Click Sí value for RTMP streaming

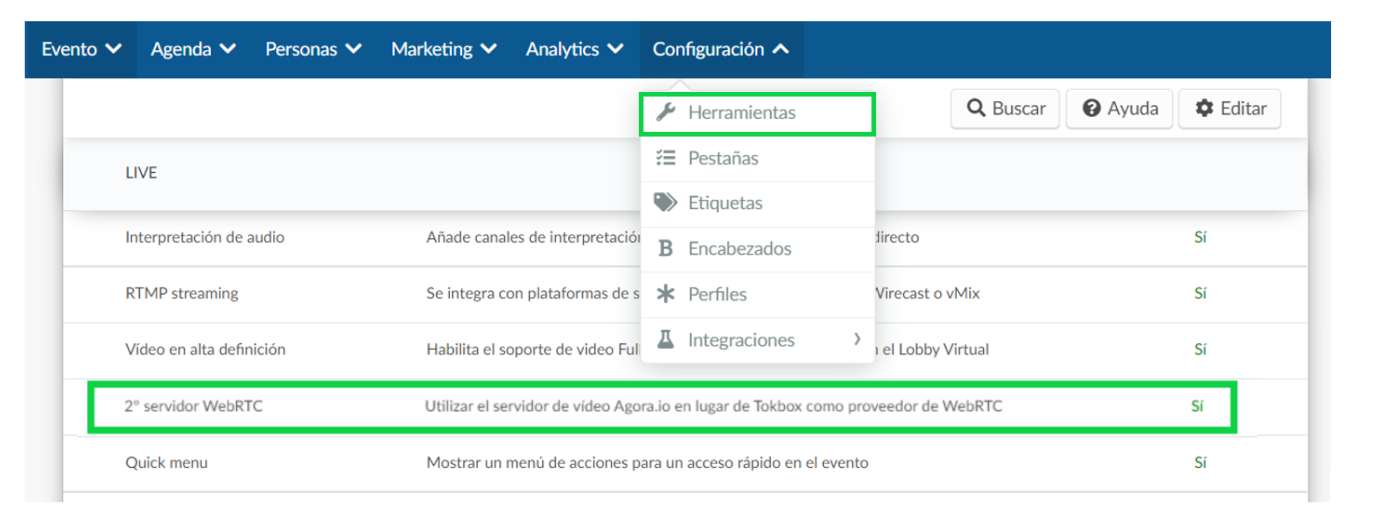click(x=1200, y=294)
